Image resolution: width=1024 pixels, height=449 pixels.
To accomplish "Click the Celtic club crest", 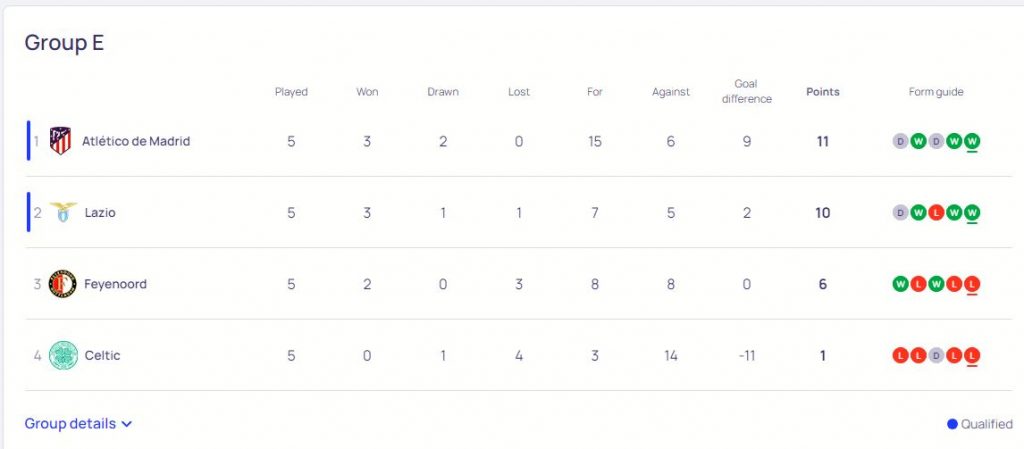I will click(63, 355).
